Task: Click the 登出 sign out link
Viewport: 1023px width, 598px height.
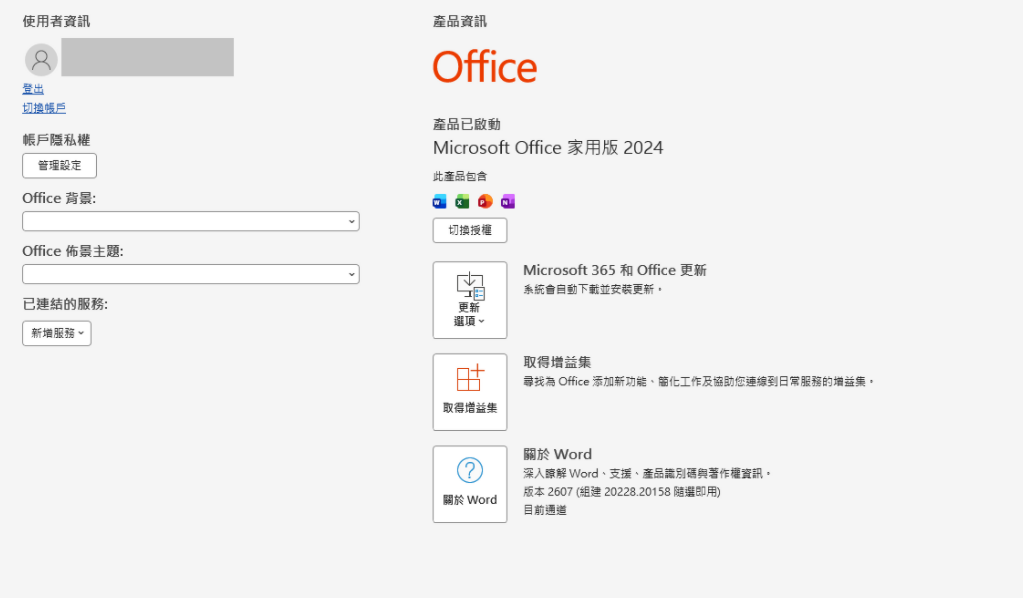Action: (33, 89)
